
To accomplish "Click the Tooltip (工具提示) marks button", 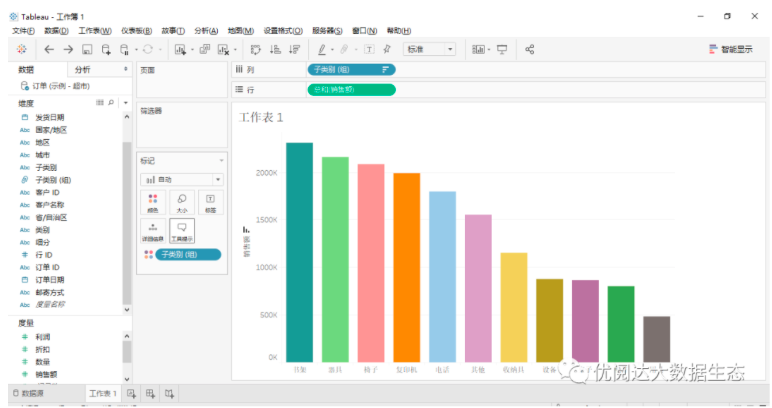I will pos(182,232).
